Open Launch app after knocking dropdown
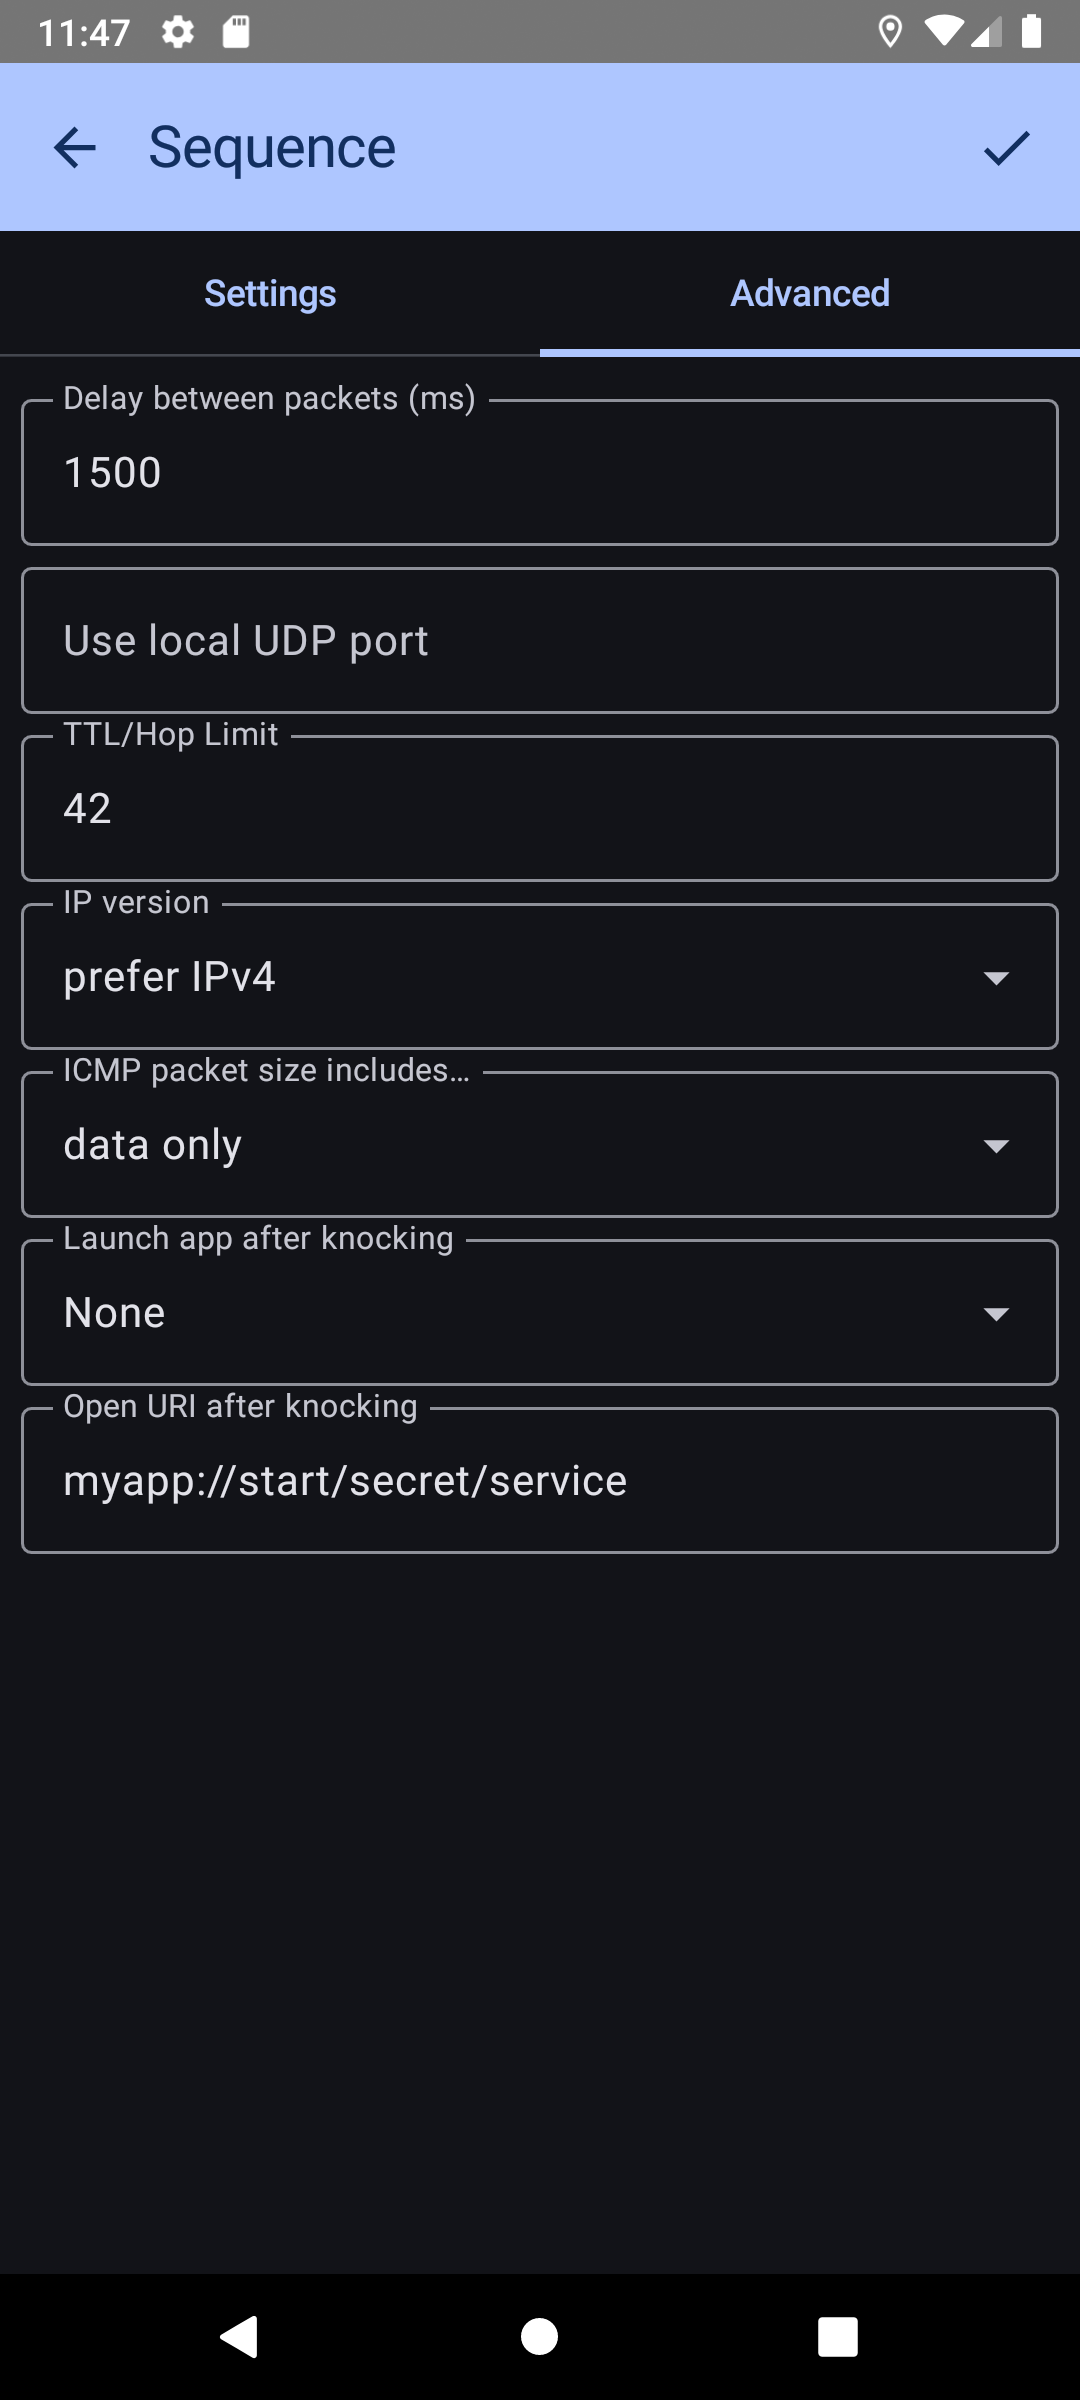 (540, 1313)
